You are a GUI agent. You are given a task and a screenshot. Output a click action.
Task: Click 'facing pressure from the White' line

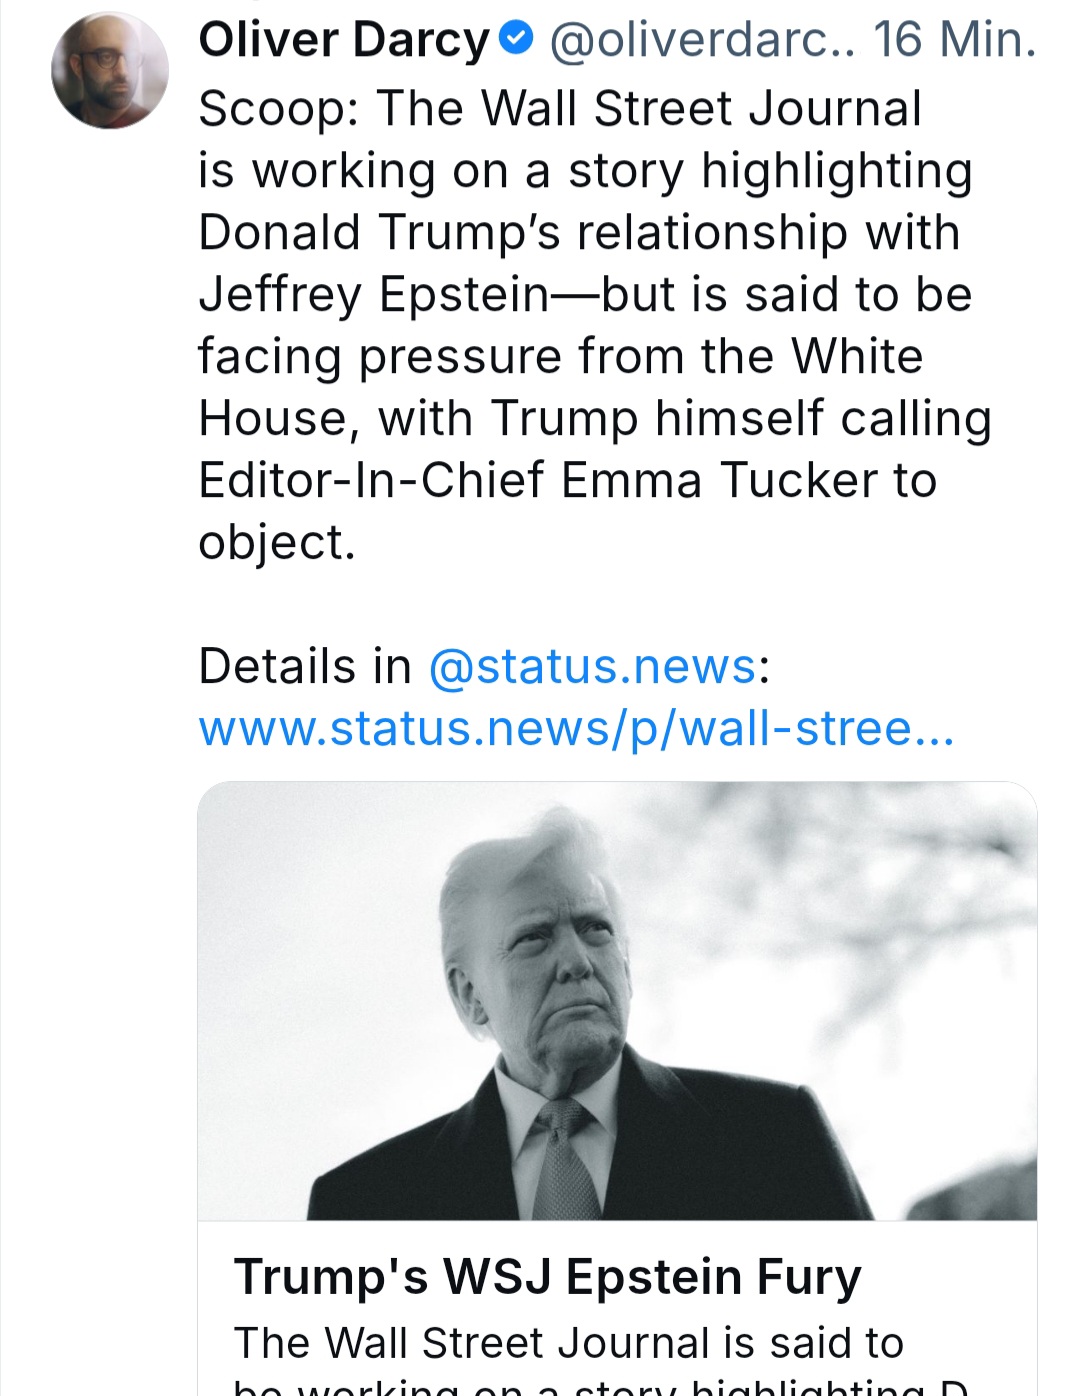[x=560, y=357]
